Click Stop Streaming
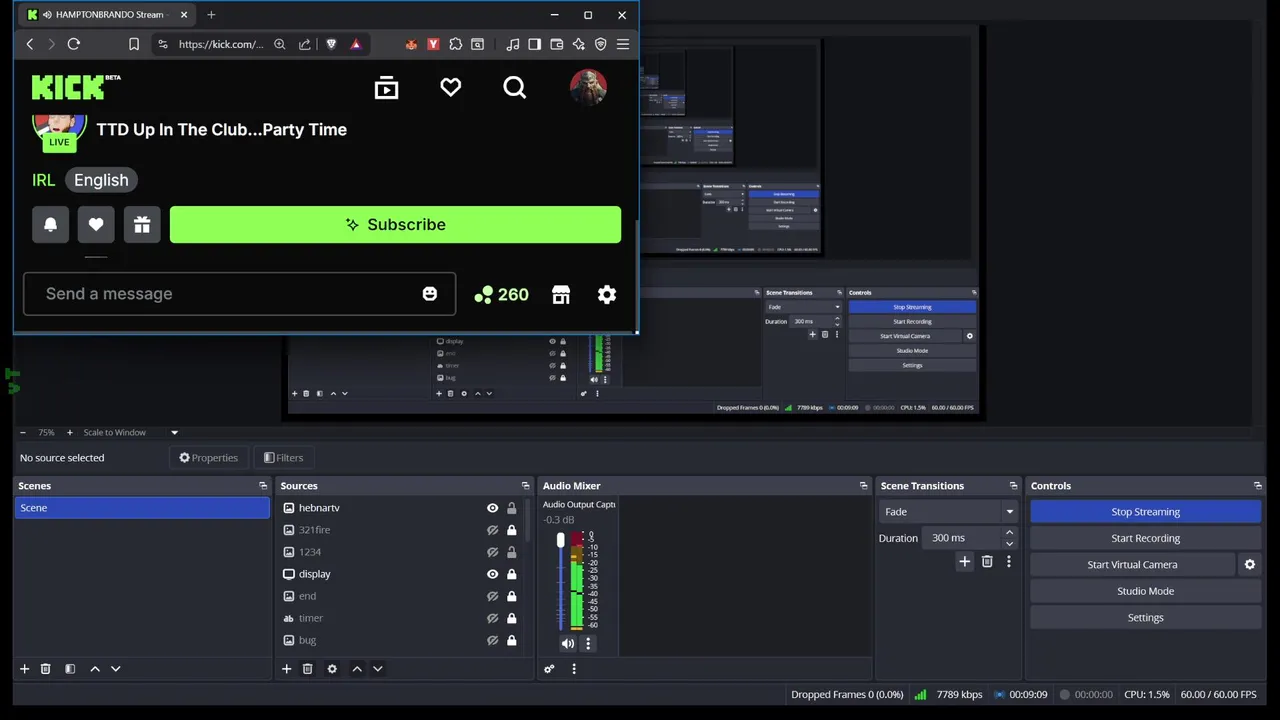This screenshot has width=1280, height=720. (x=1146, y=512)
